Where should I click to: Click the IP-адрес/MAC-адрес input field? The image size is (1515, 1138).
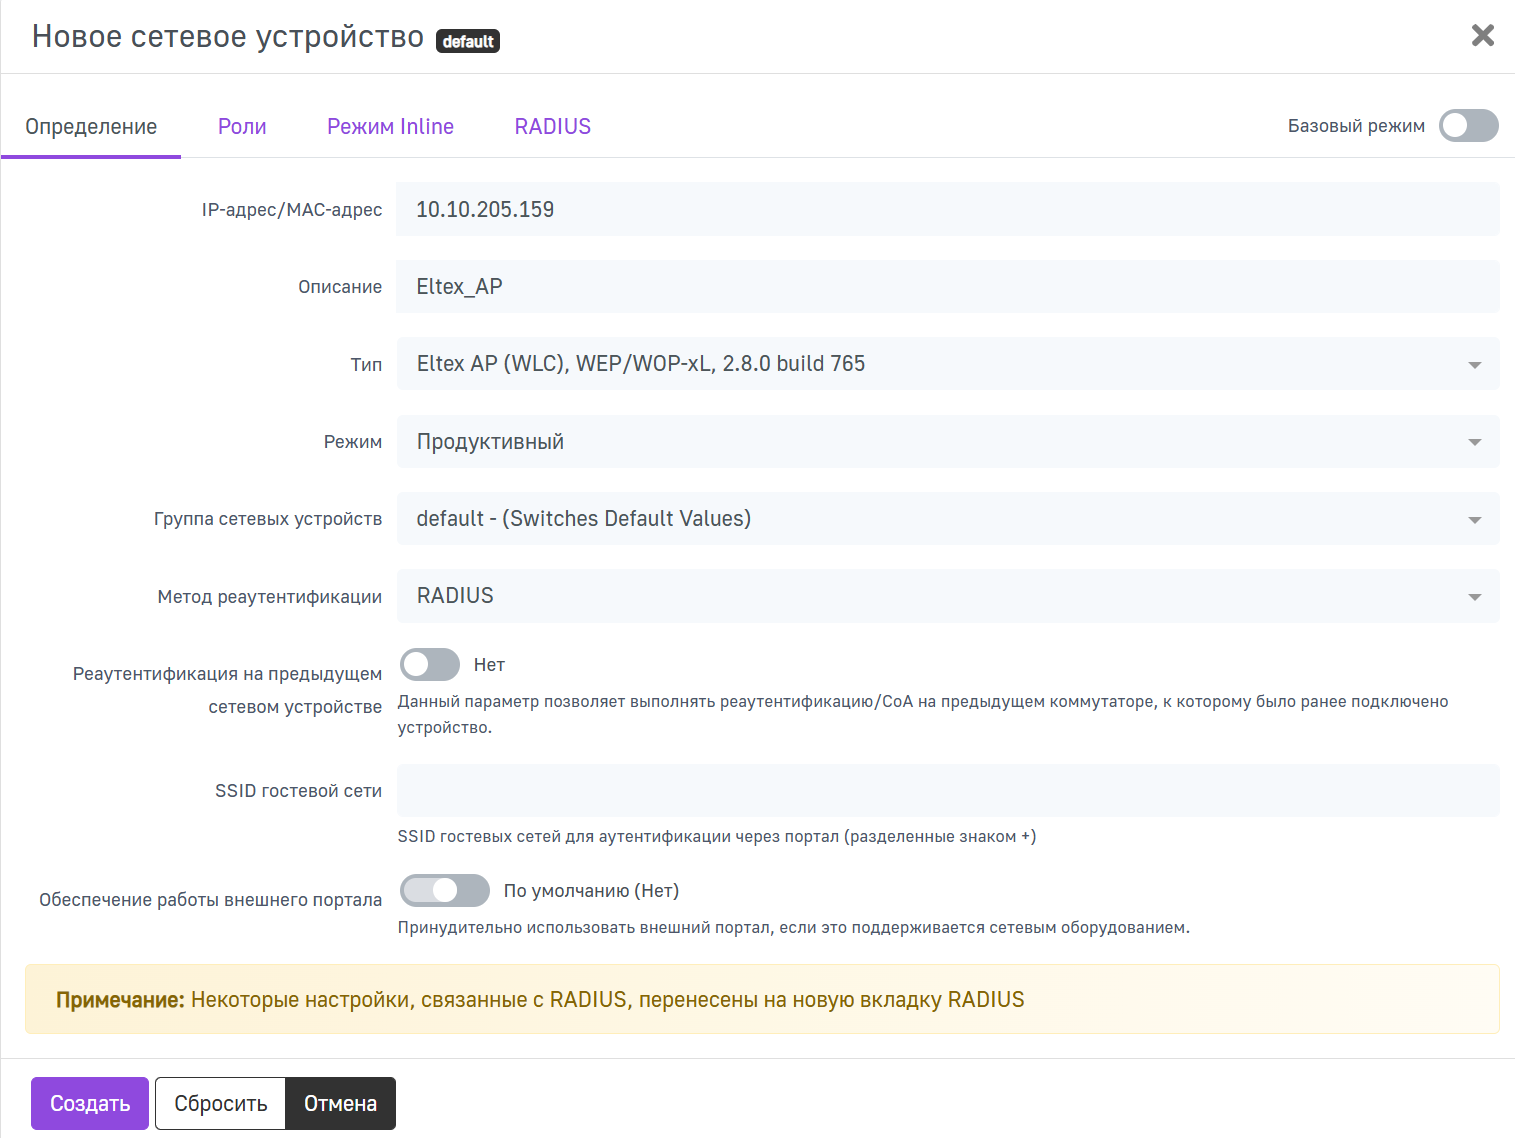[947, 210]
